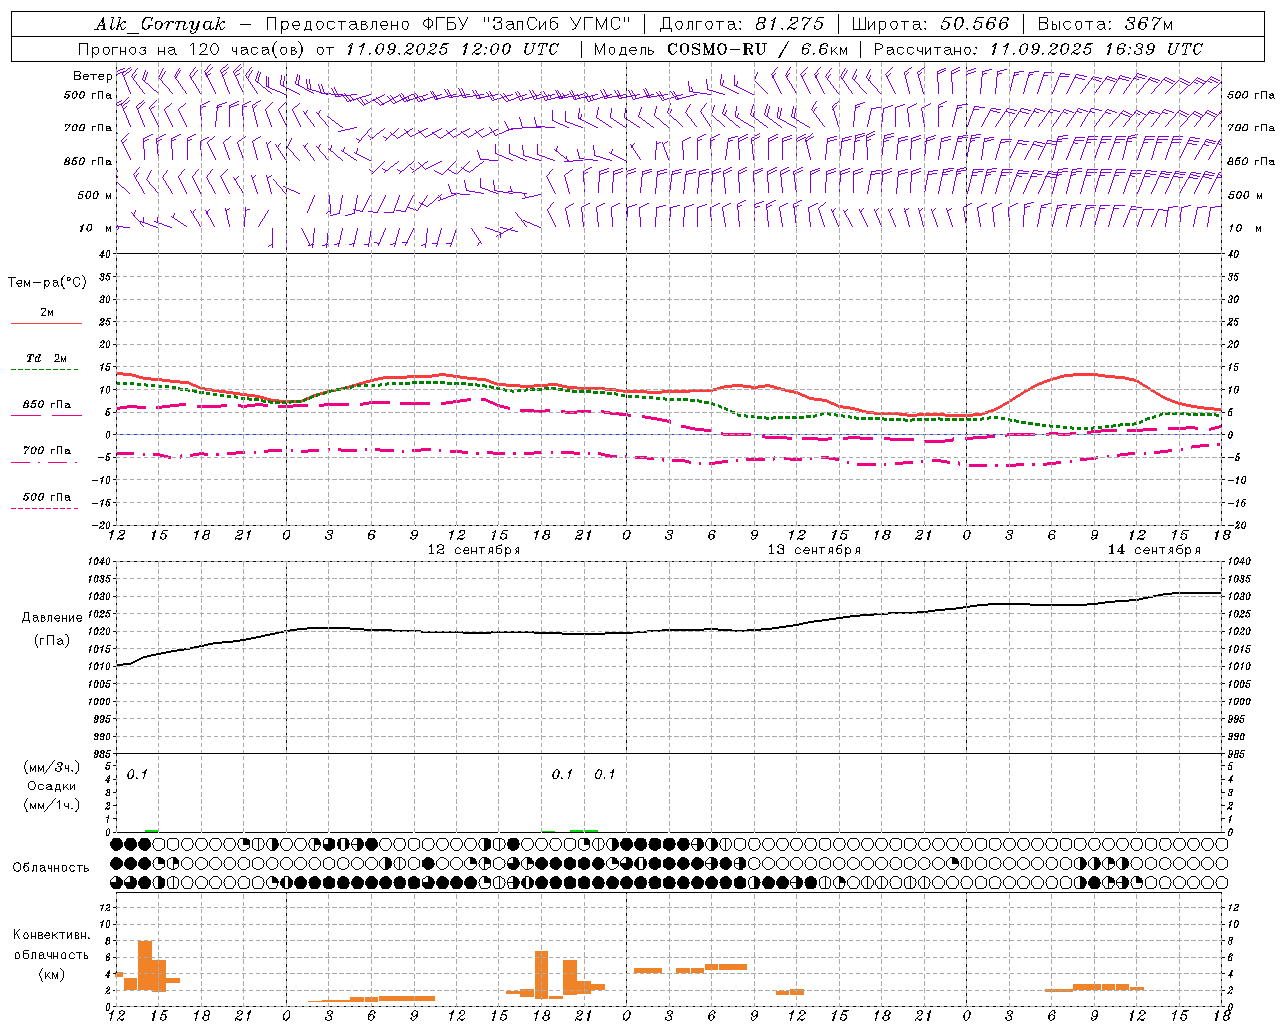
Task: Click the "(мм/3ч.)" precipitation unit label
Action: 52,767
